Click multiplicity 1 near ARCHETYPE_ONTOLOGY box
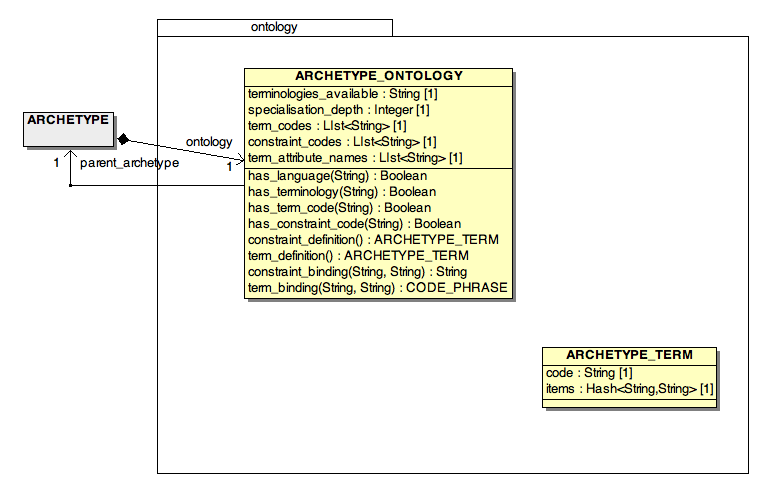Viewport: 760px width, 485px height. coord(229,167)
